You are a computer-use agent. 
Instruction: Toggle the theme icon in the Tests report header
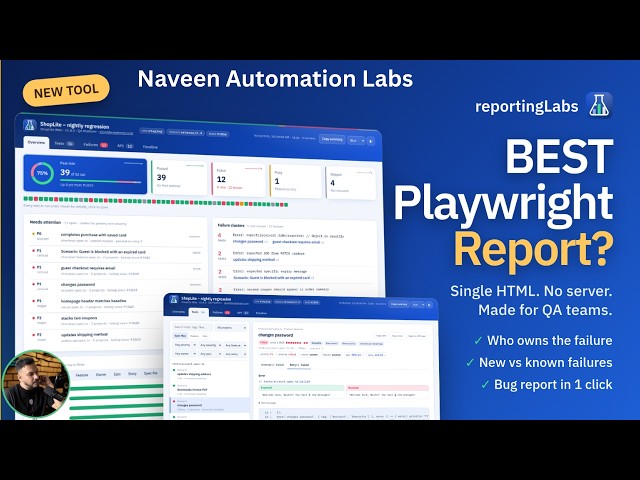[429, 304]
